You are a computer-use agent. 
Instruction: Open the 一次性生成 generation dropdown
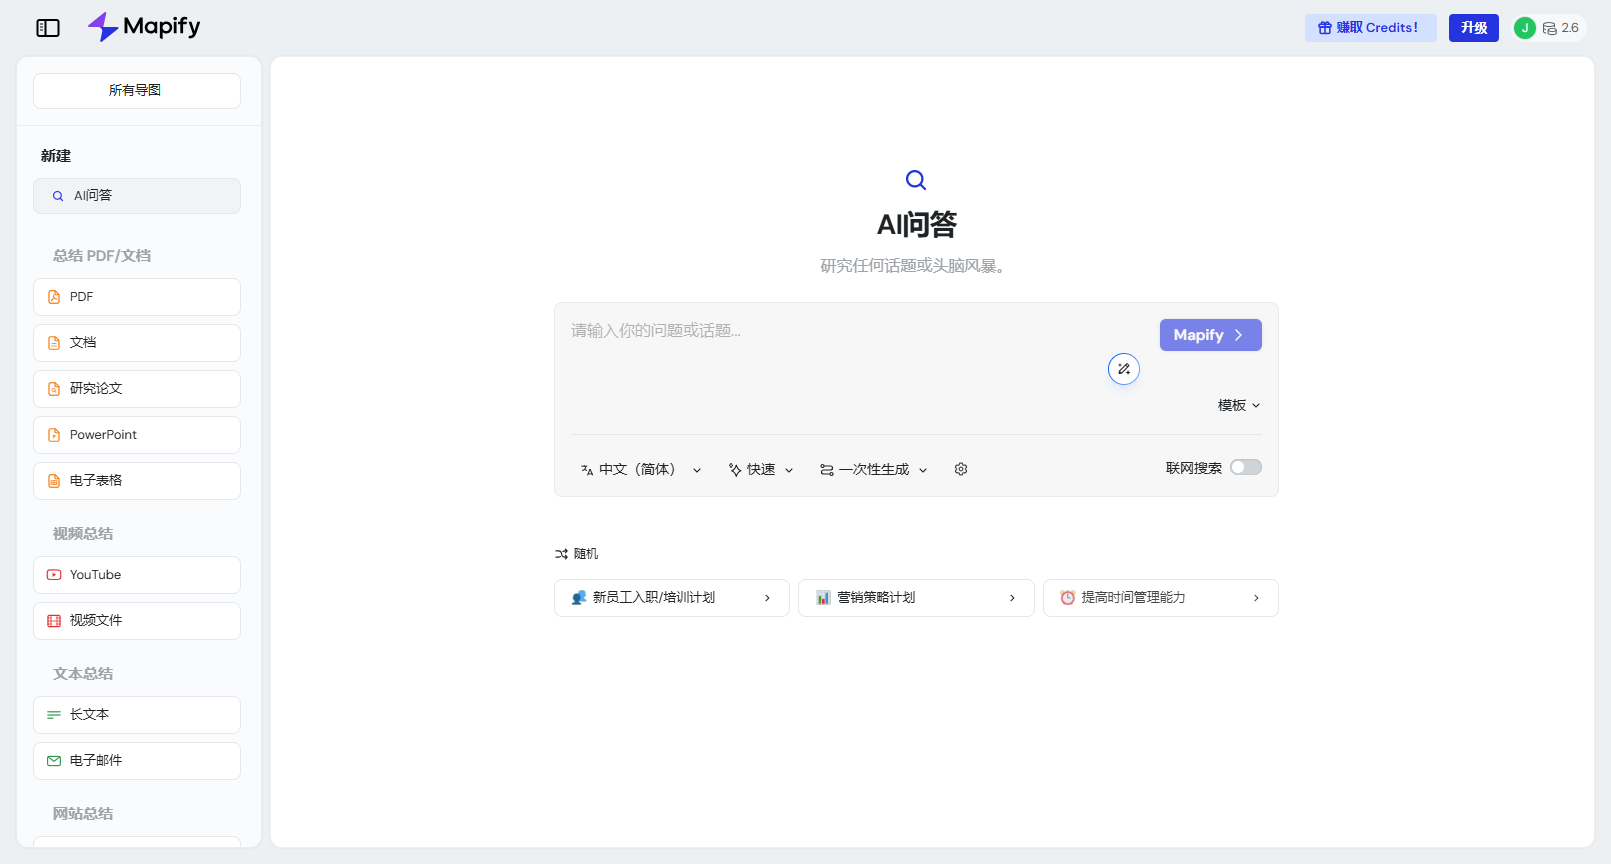[x=874, y=469]
